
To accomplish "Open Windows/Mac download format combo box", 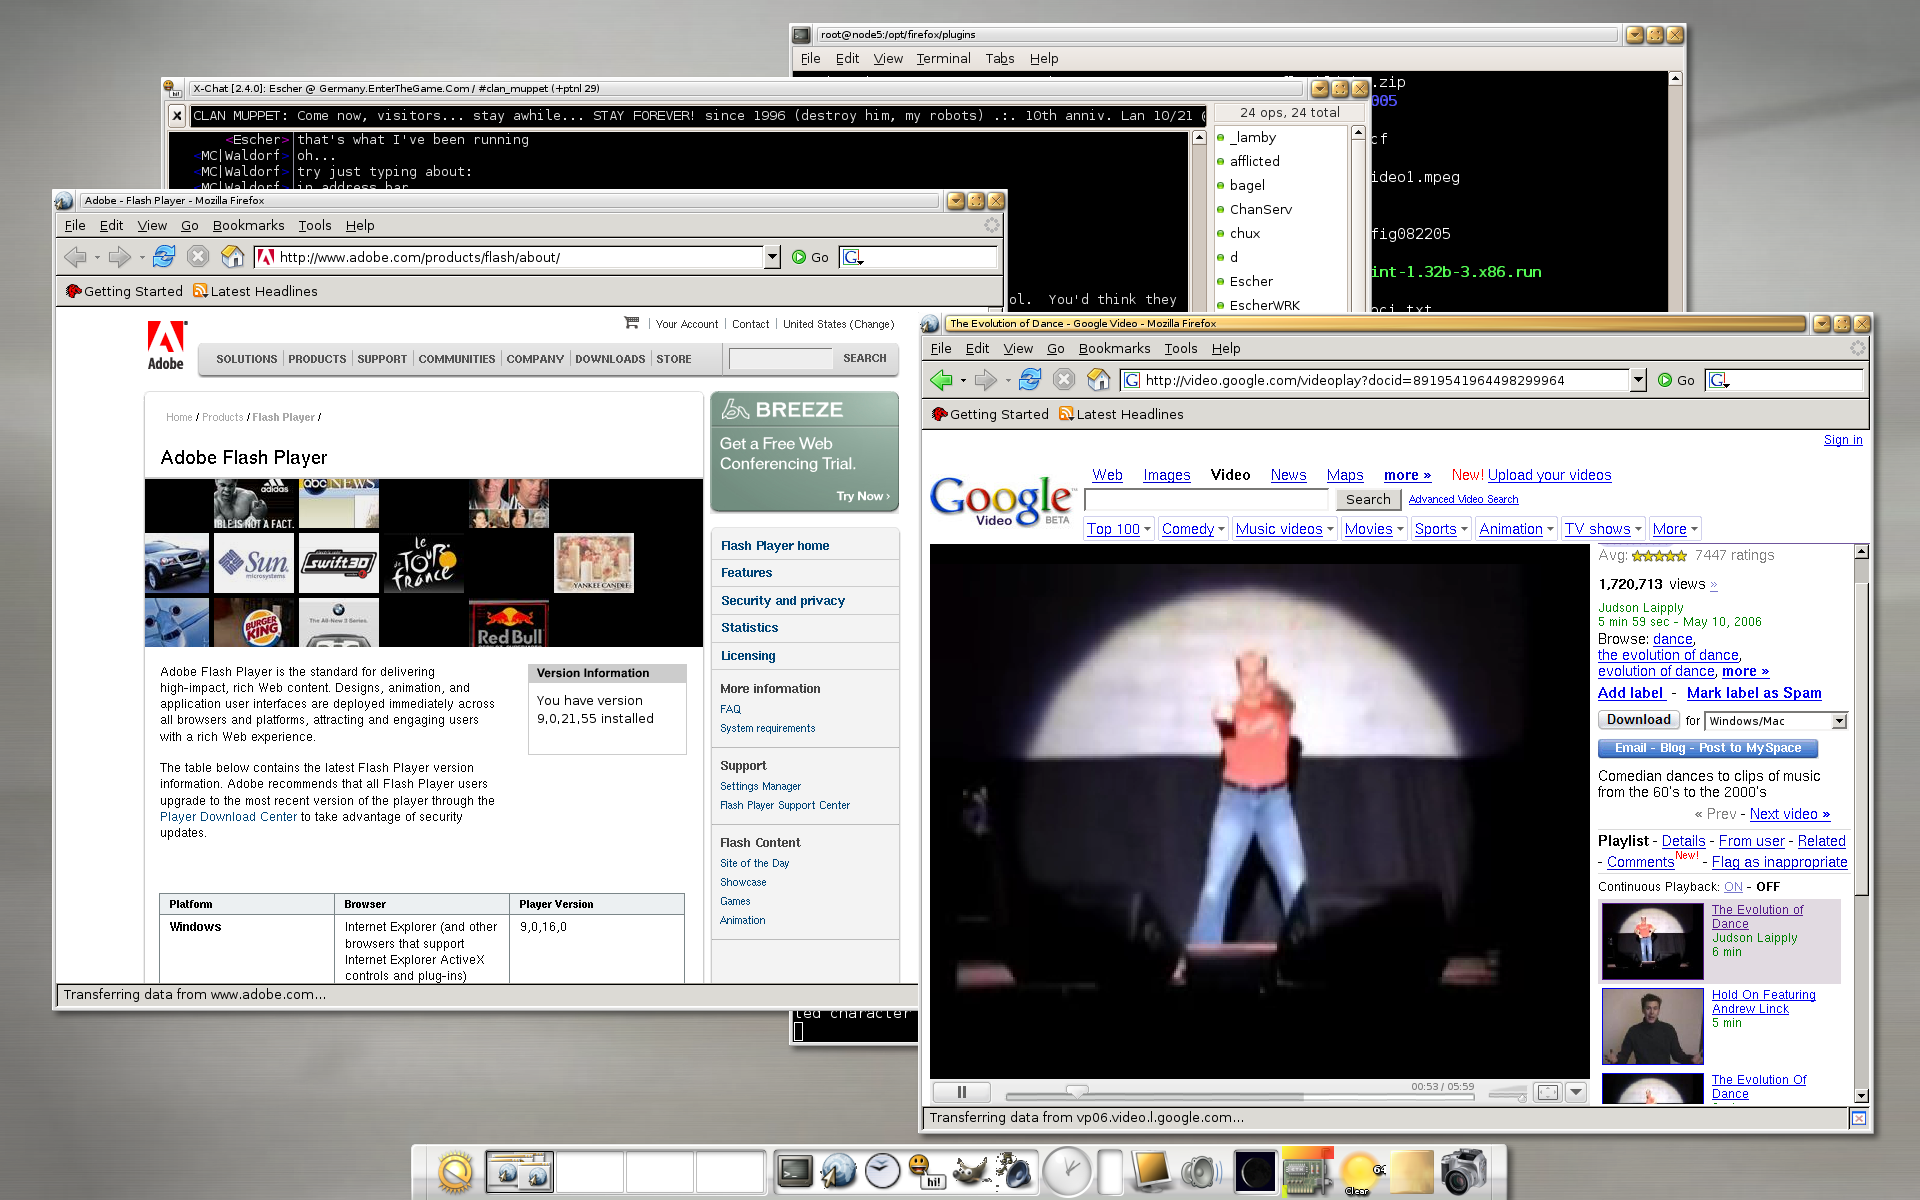I will pos(1776,721).
